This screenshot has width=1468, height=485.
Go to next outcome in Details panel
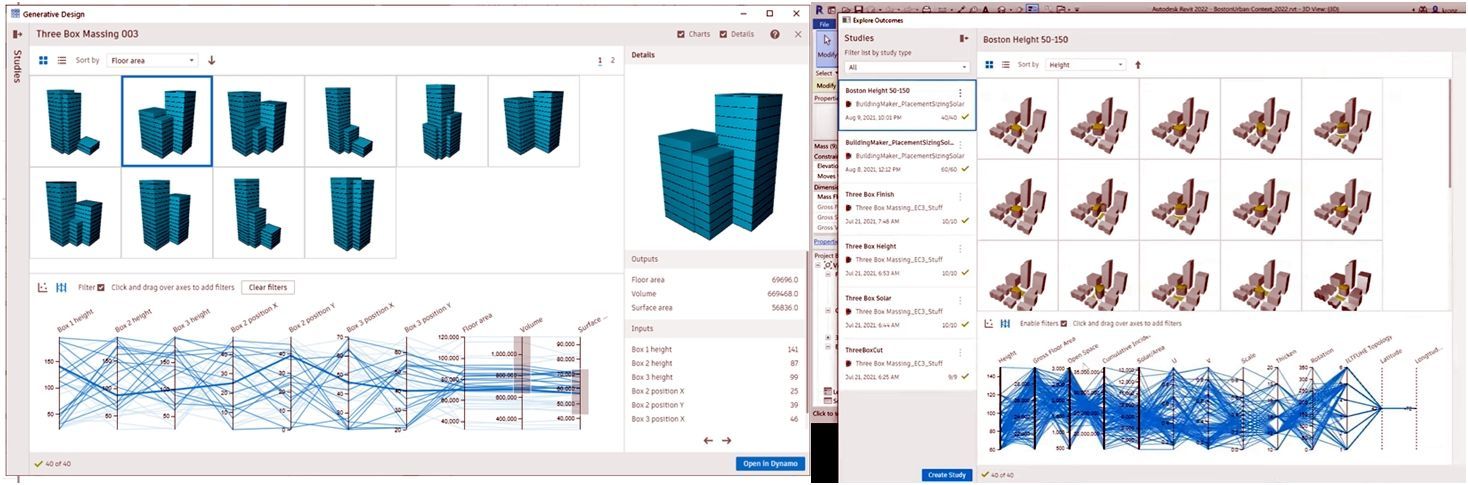[726, 440]
